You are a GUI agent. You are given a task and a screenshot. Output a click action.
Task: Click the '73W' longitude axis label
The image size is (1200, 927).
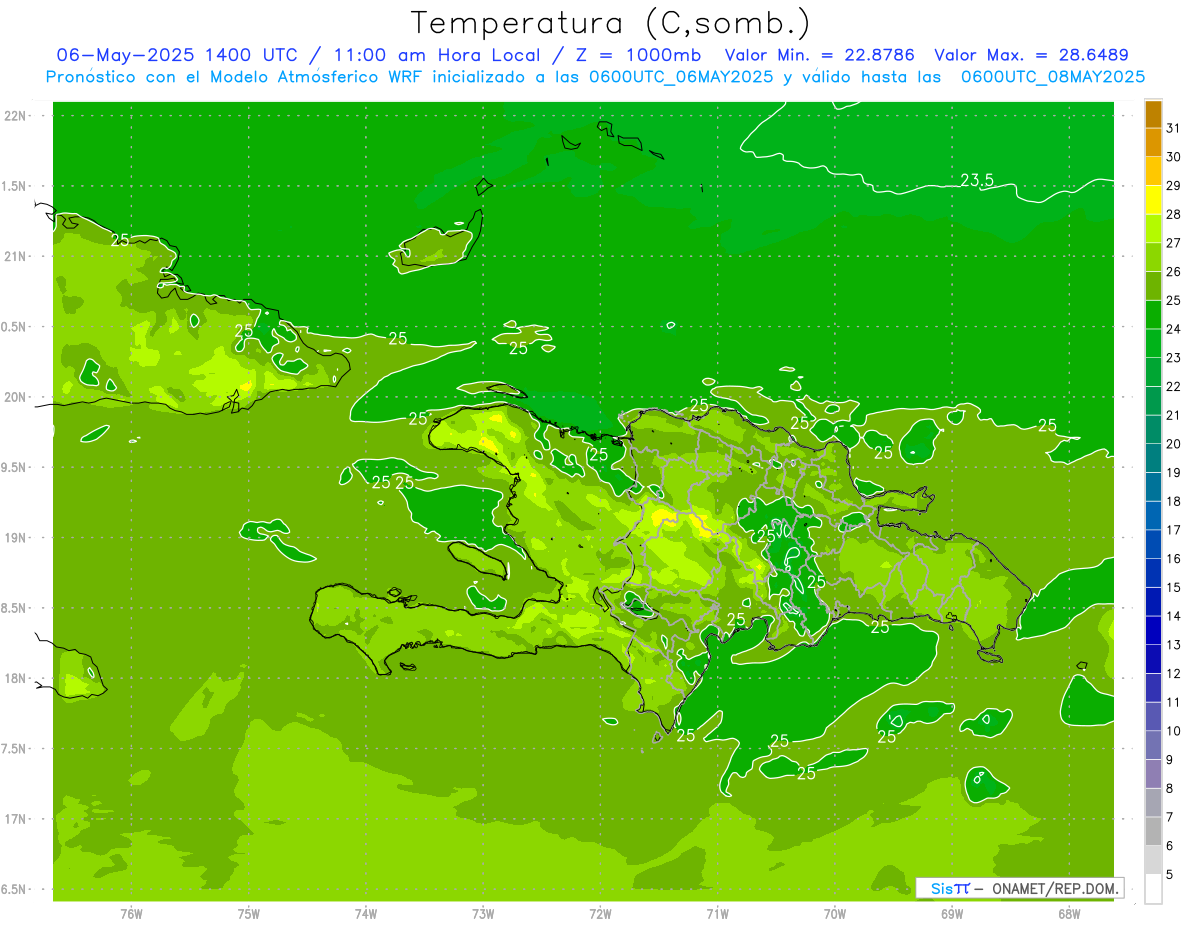tap(483, 914)
